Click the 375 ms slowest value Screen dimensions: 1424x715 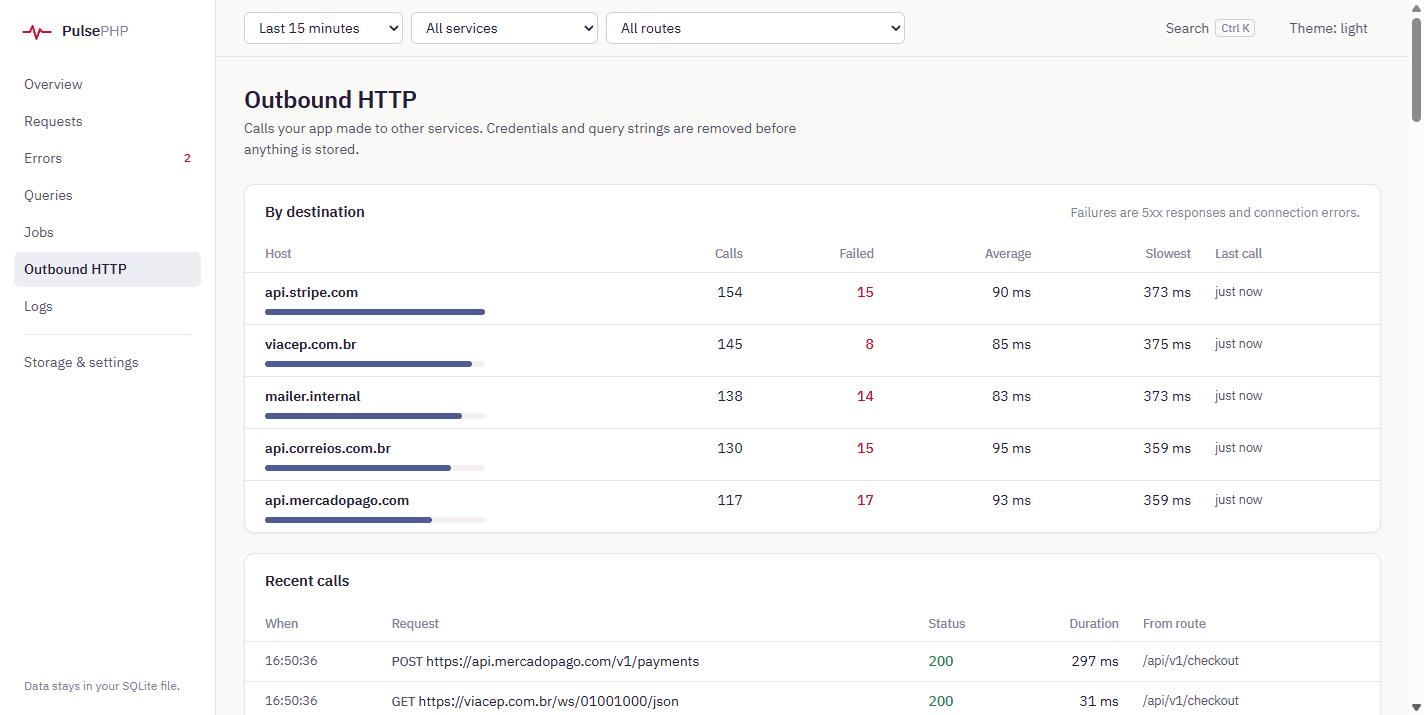coord(1167,344)
